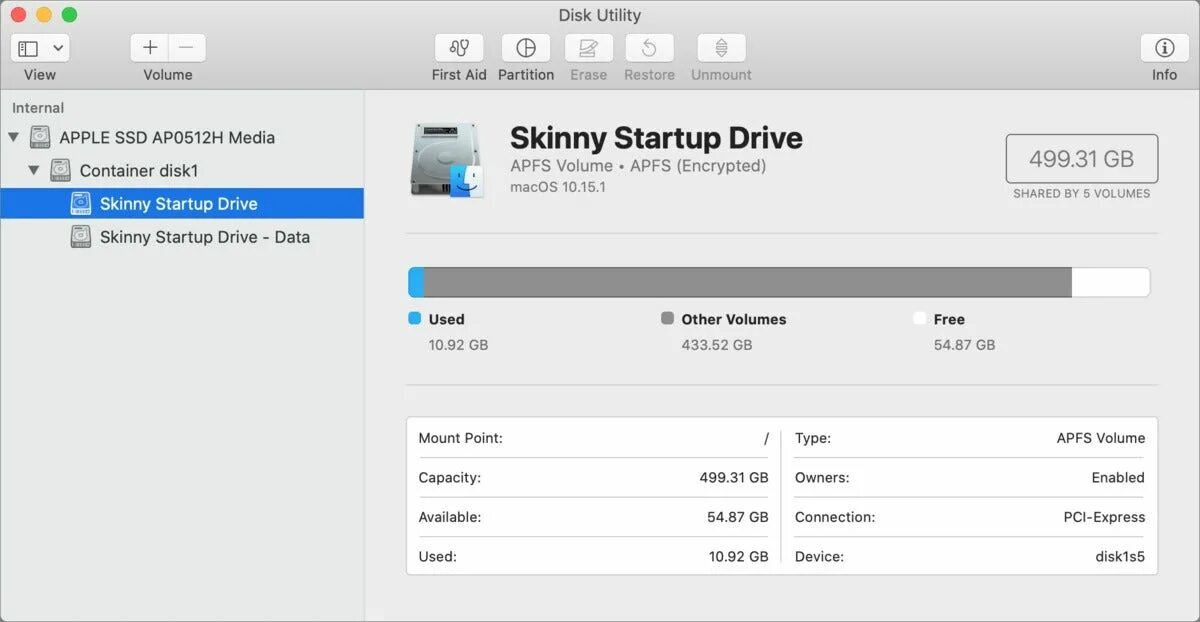Click the APFS Volume • APFS (Encrypted) subtitle

(638, 166)
